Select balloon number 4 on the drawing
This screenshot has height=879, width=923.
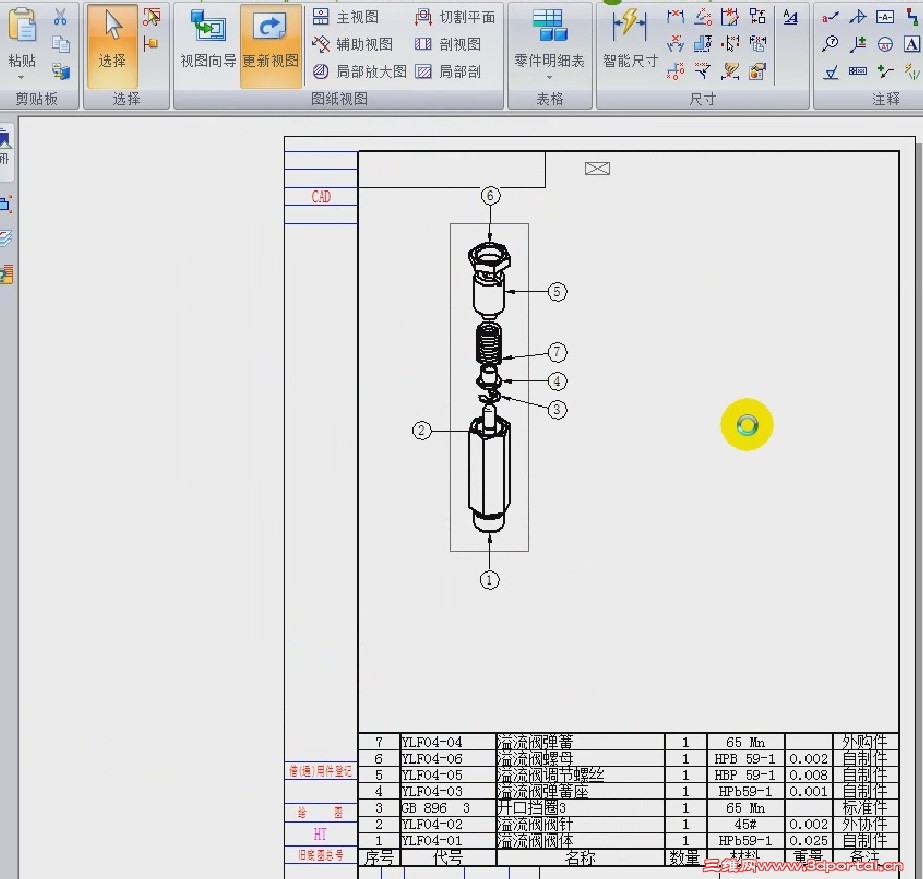click(557, 381)
